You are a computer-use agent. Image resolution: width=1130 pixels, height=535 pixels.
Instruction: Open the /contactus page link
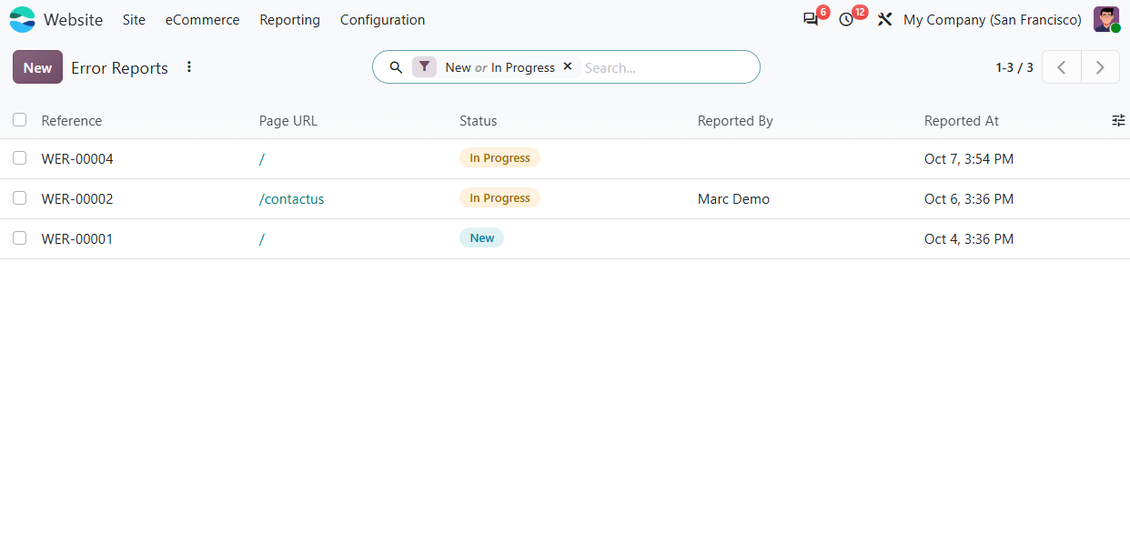click(x=292, y=199)
